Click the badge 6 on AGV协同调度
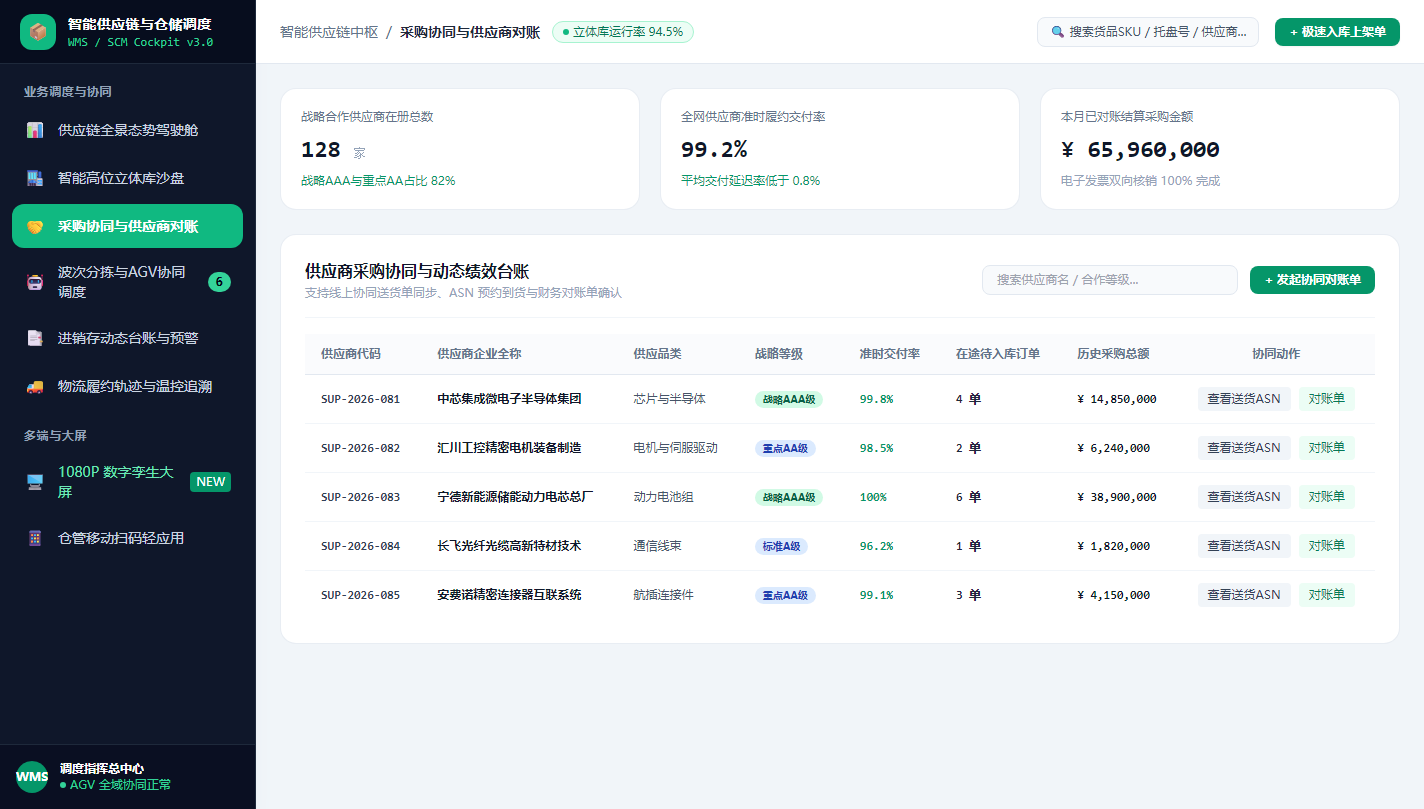This screenshot has height=809, width=1424. (219, 282)
